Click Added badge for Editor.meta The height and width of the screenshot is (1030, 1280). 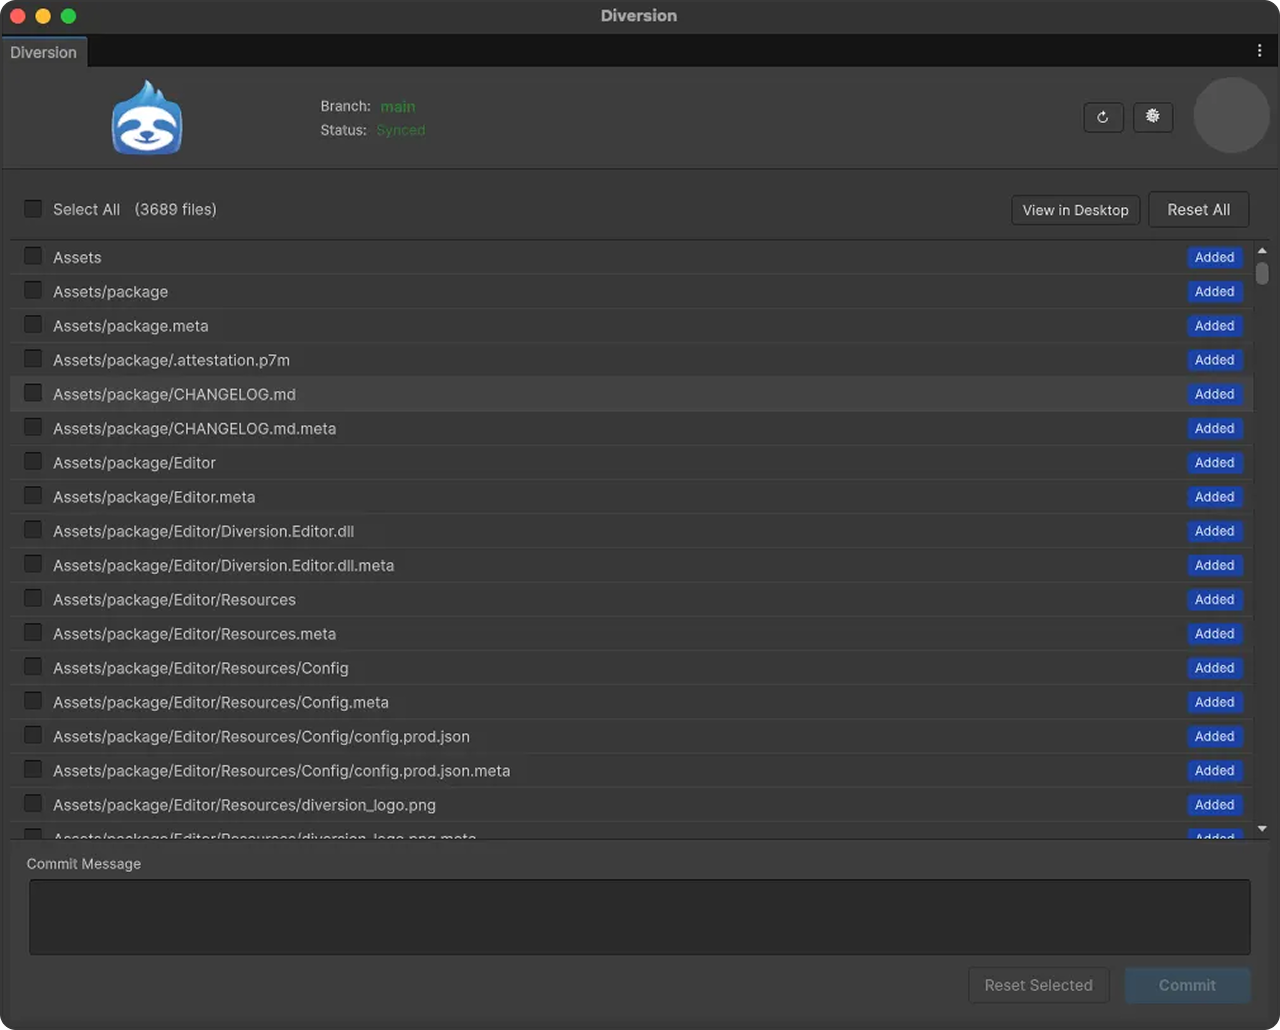click(1214, 497)
